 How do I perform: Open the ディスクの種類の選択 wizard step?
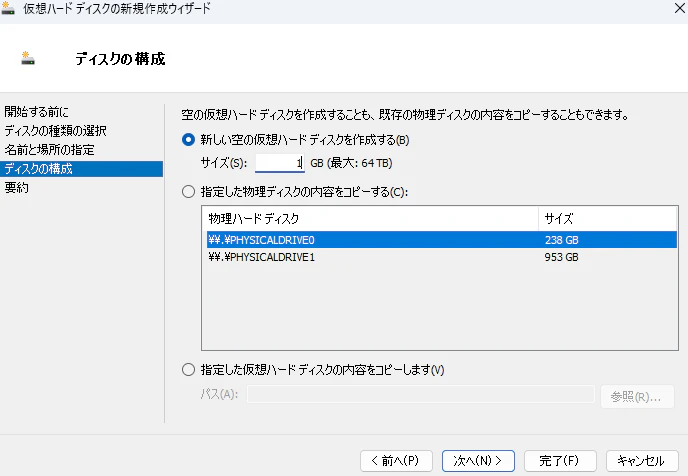click(55, 131)
